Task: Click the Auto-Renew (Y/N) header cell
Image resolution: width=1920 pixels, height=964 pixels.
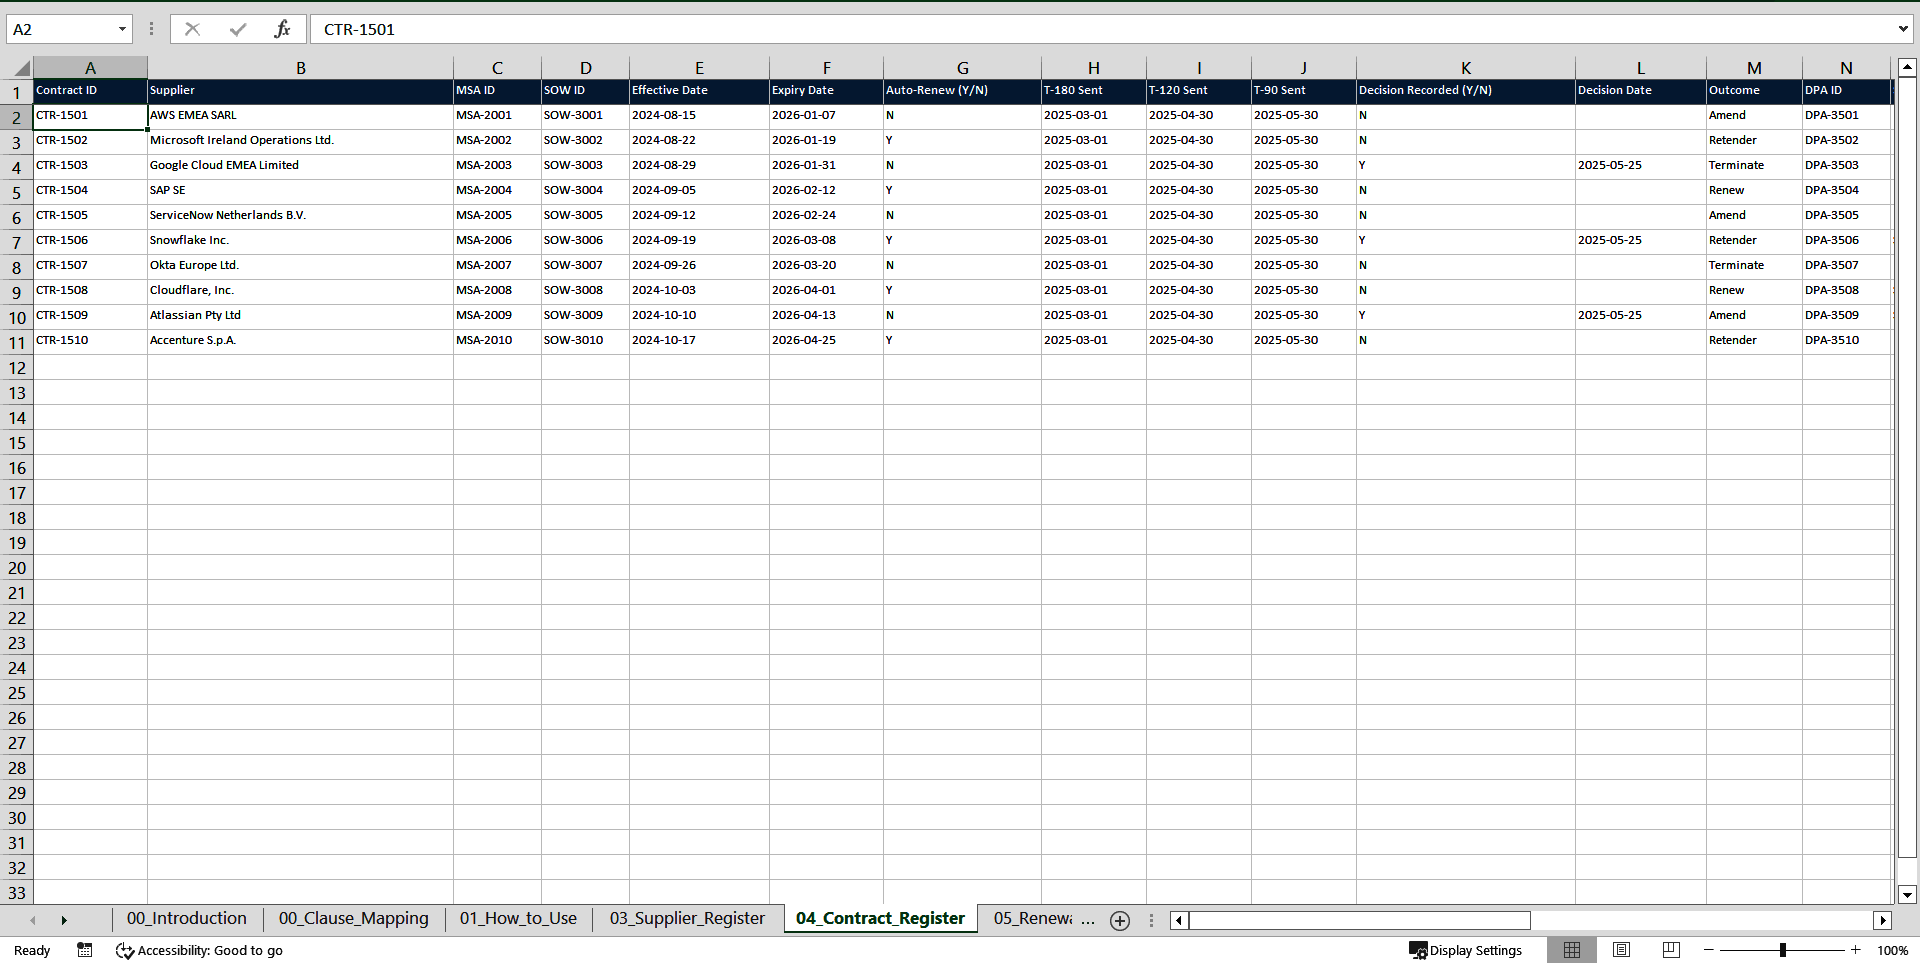Action: point(962,91)
